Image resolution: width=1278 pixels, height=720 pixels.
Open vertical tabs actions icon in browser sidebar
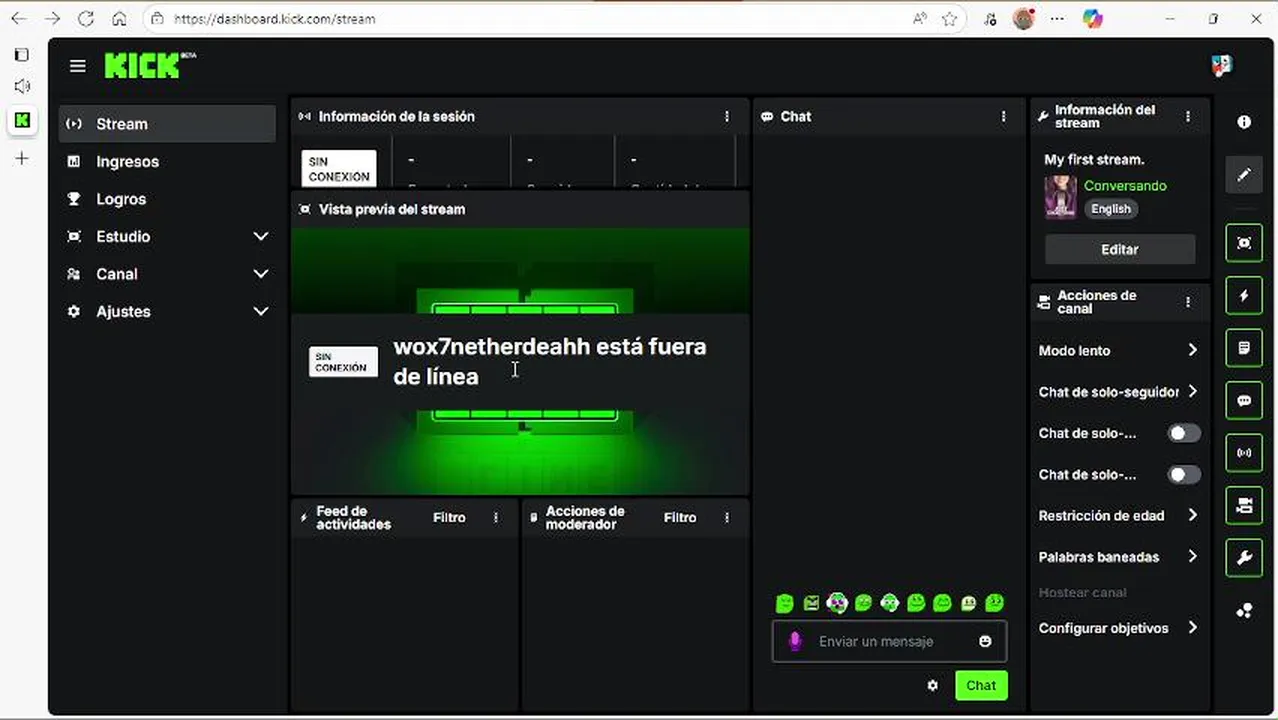point(22,55)
